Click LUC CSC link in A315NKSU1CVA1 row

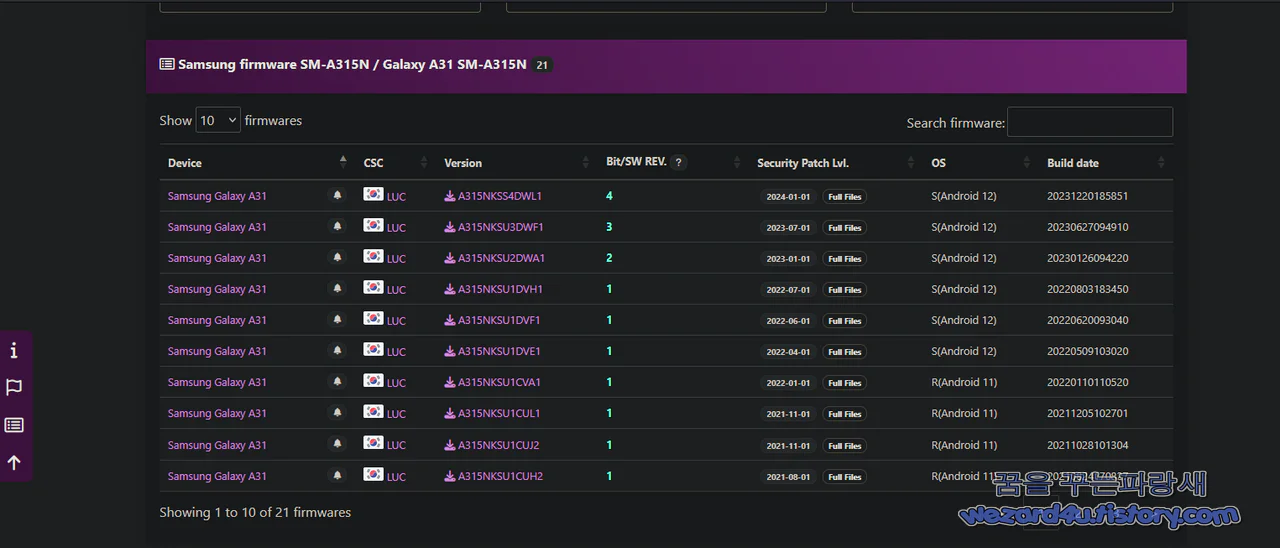coord(396,383)
